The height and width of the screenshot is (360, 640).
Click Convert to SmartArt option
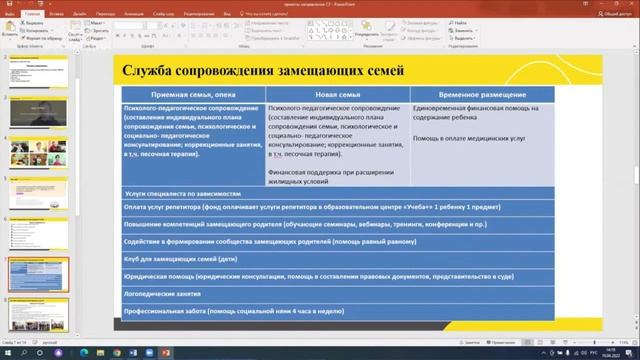tap(273, 38)
